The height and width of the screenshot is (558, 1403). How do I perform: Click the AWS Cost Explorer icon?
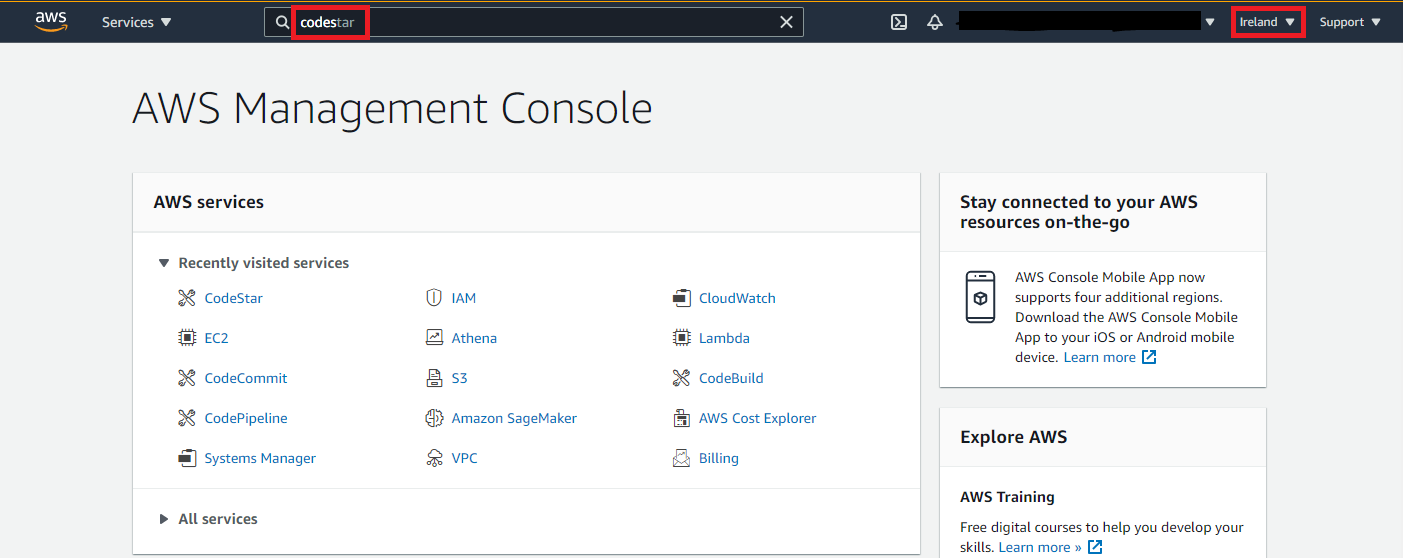pos(681,418)
